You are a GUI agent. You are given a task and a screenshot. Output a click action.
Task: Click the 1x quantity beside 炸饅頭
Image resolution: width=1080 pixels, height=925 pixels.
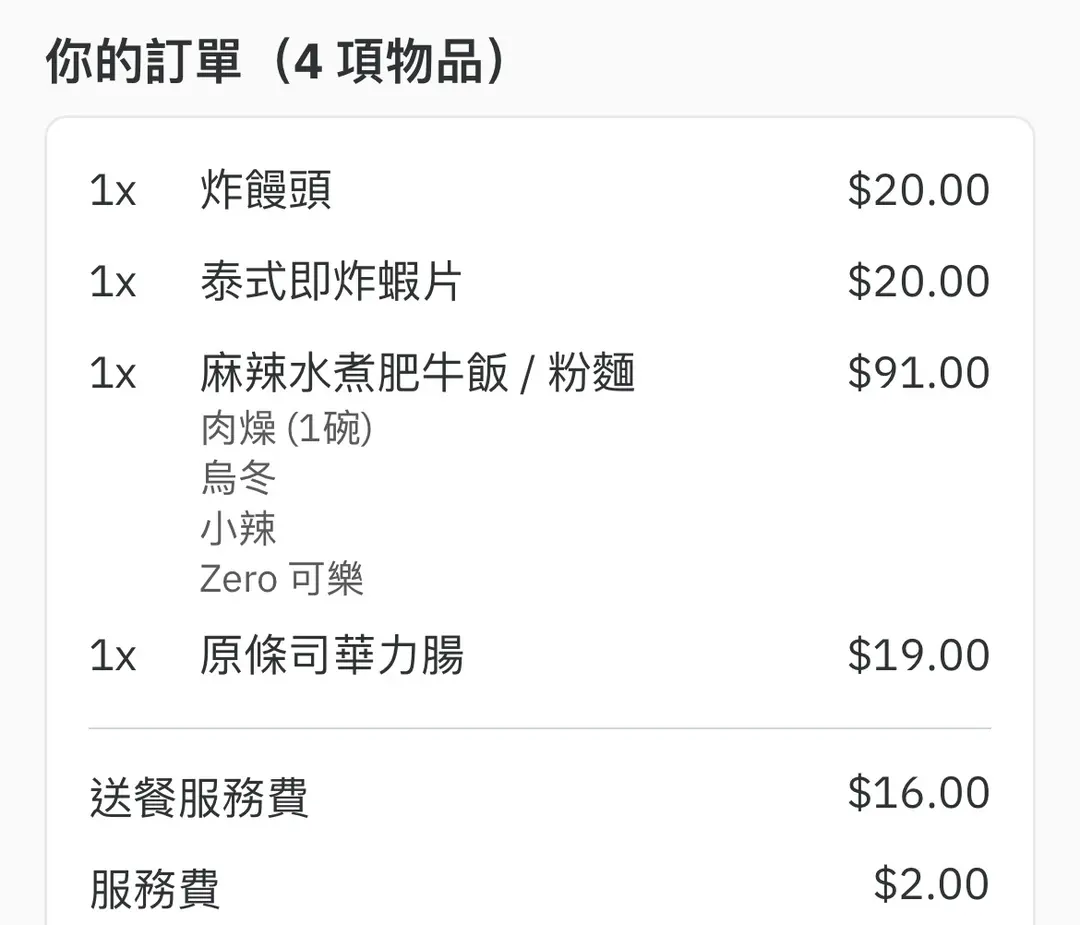coord(113,190)
